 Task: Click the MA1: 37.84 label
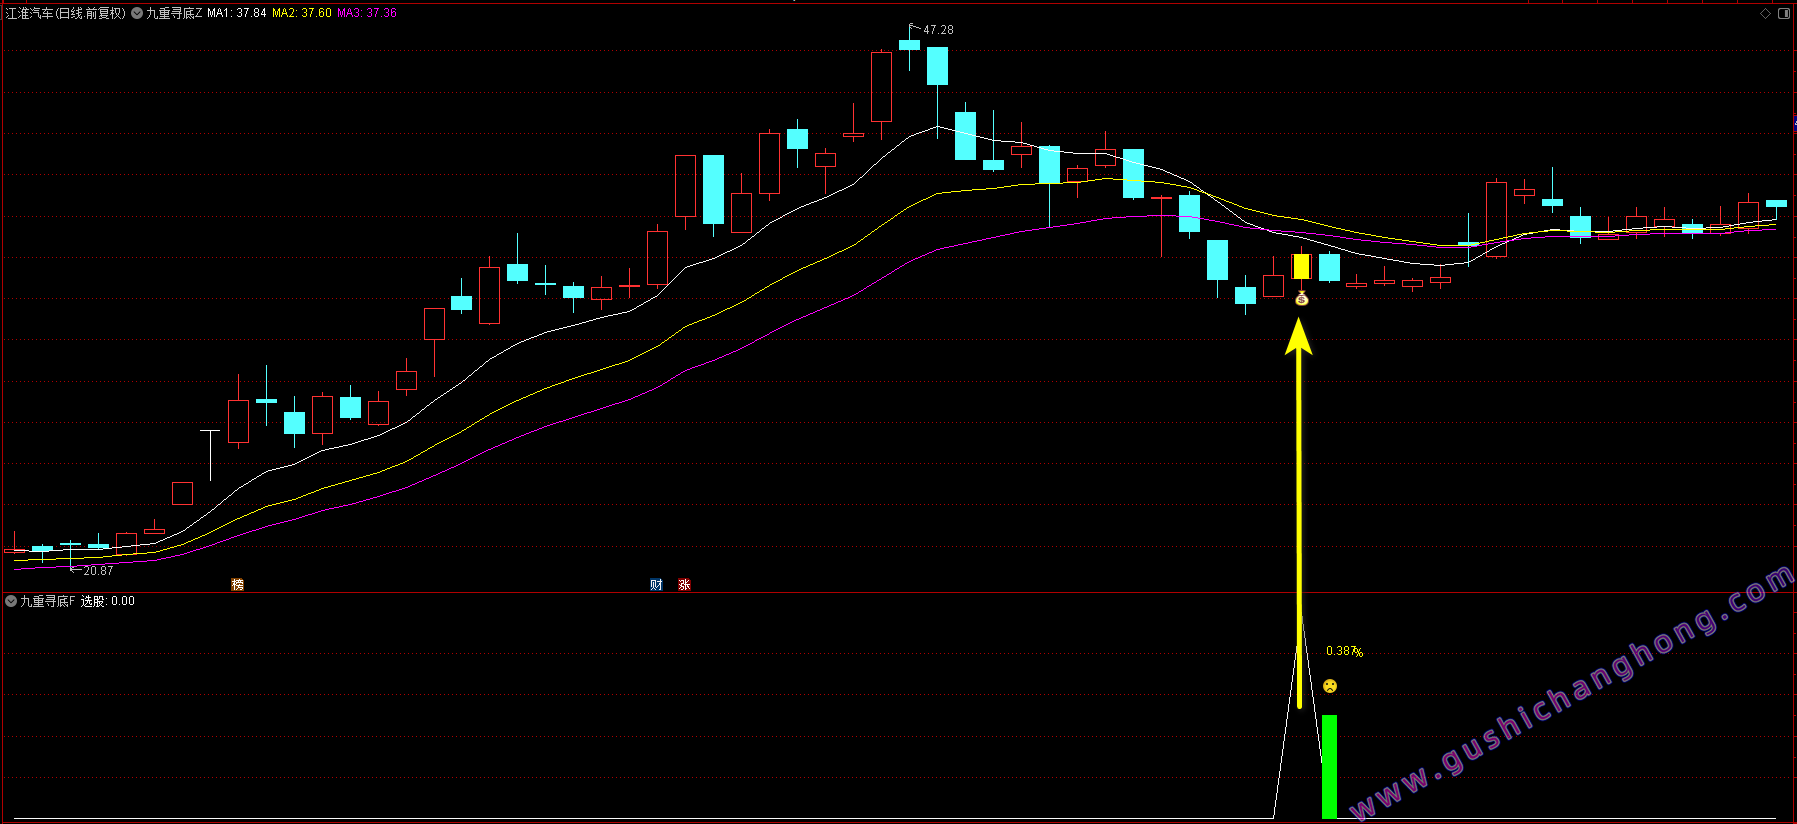click(x=237, y=13)
